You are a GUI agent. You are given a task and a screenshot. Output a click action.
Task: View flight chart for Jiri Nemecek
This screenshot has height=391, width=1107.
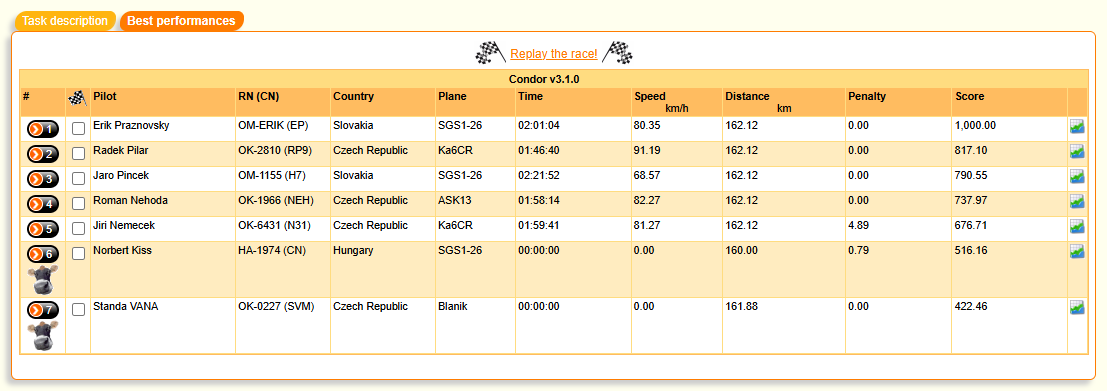[x=1077, y=227]
